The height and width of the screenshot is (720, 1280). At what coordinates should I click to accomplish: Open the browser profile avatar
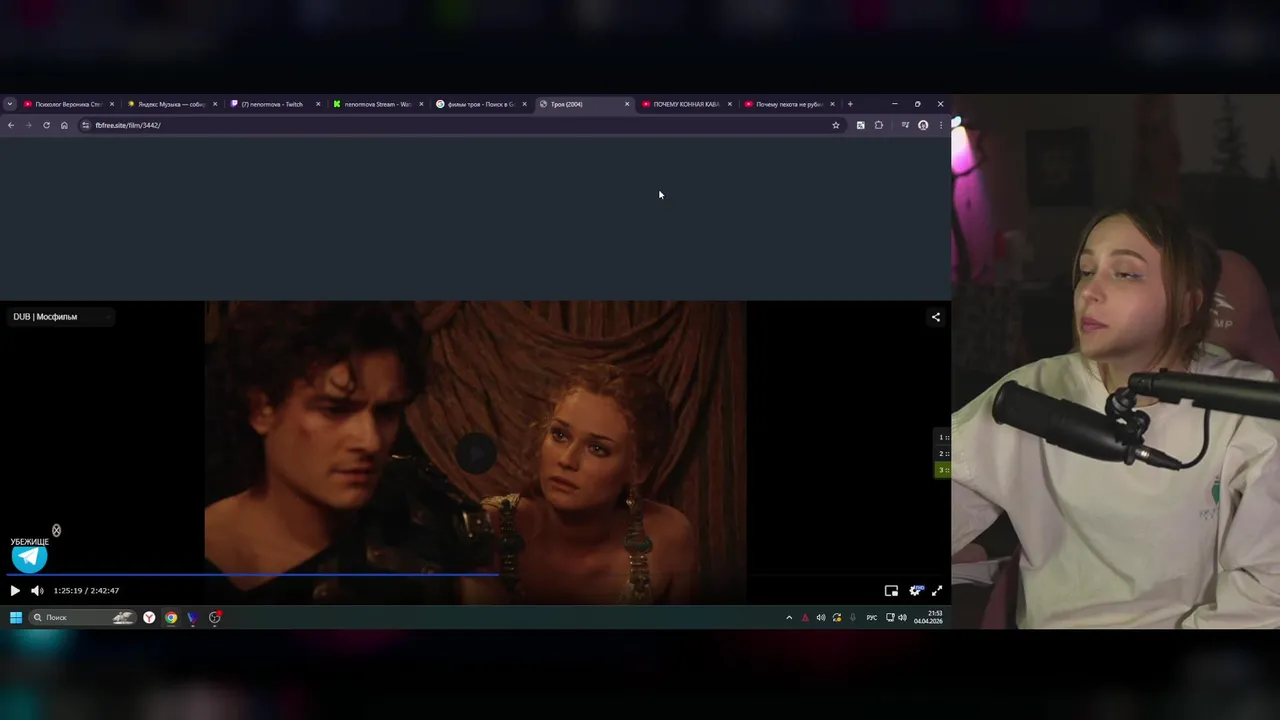pos(923,125)
